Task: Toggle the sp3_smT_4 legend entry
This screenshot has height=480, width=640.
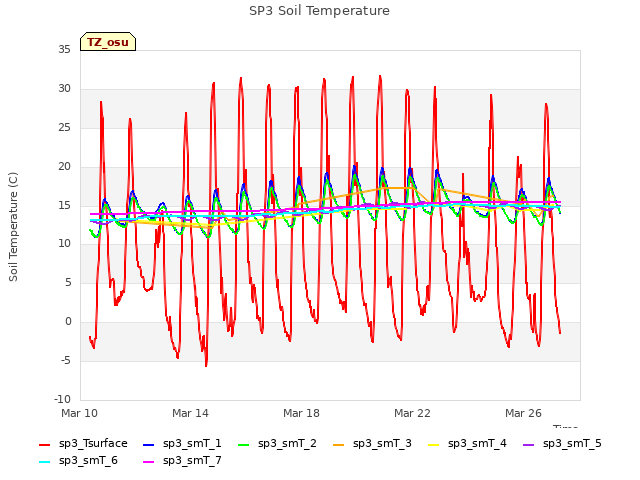Action: click(x=467, y=444)
